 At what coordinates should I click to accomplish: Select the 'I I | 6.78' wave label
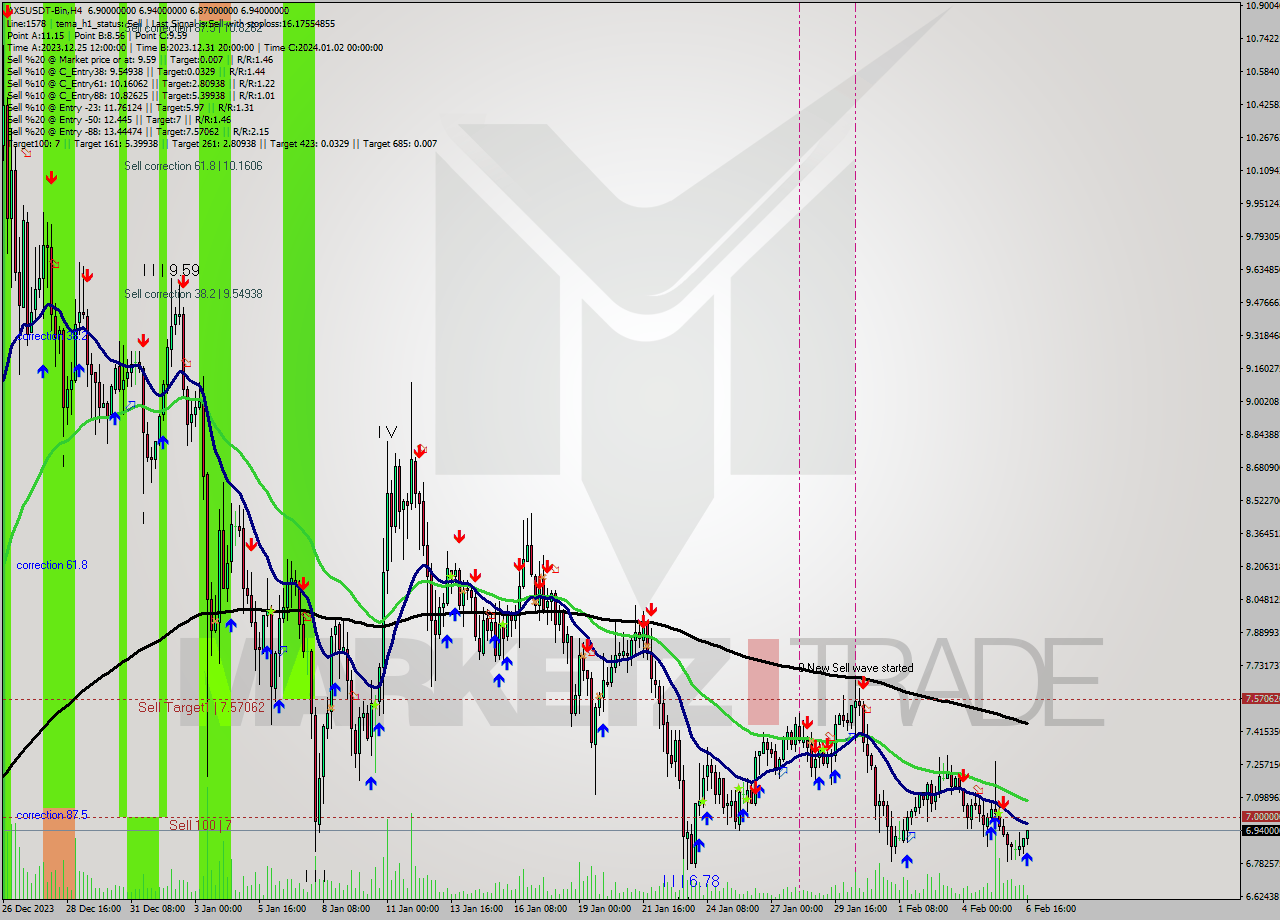pyautogui.click(x=690, y=882)
